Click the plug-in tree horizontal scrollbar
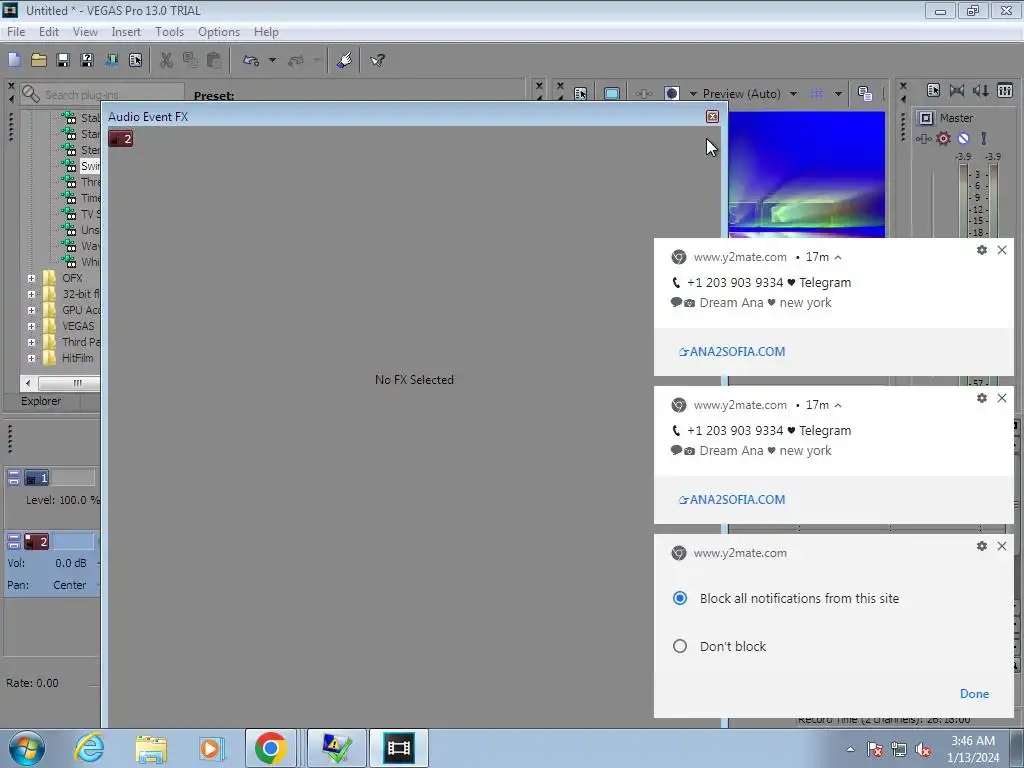The image size is (1024, 768). point(69,383)
